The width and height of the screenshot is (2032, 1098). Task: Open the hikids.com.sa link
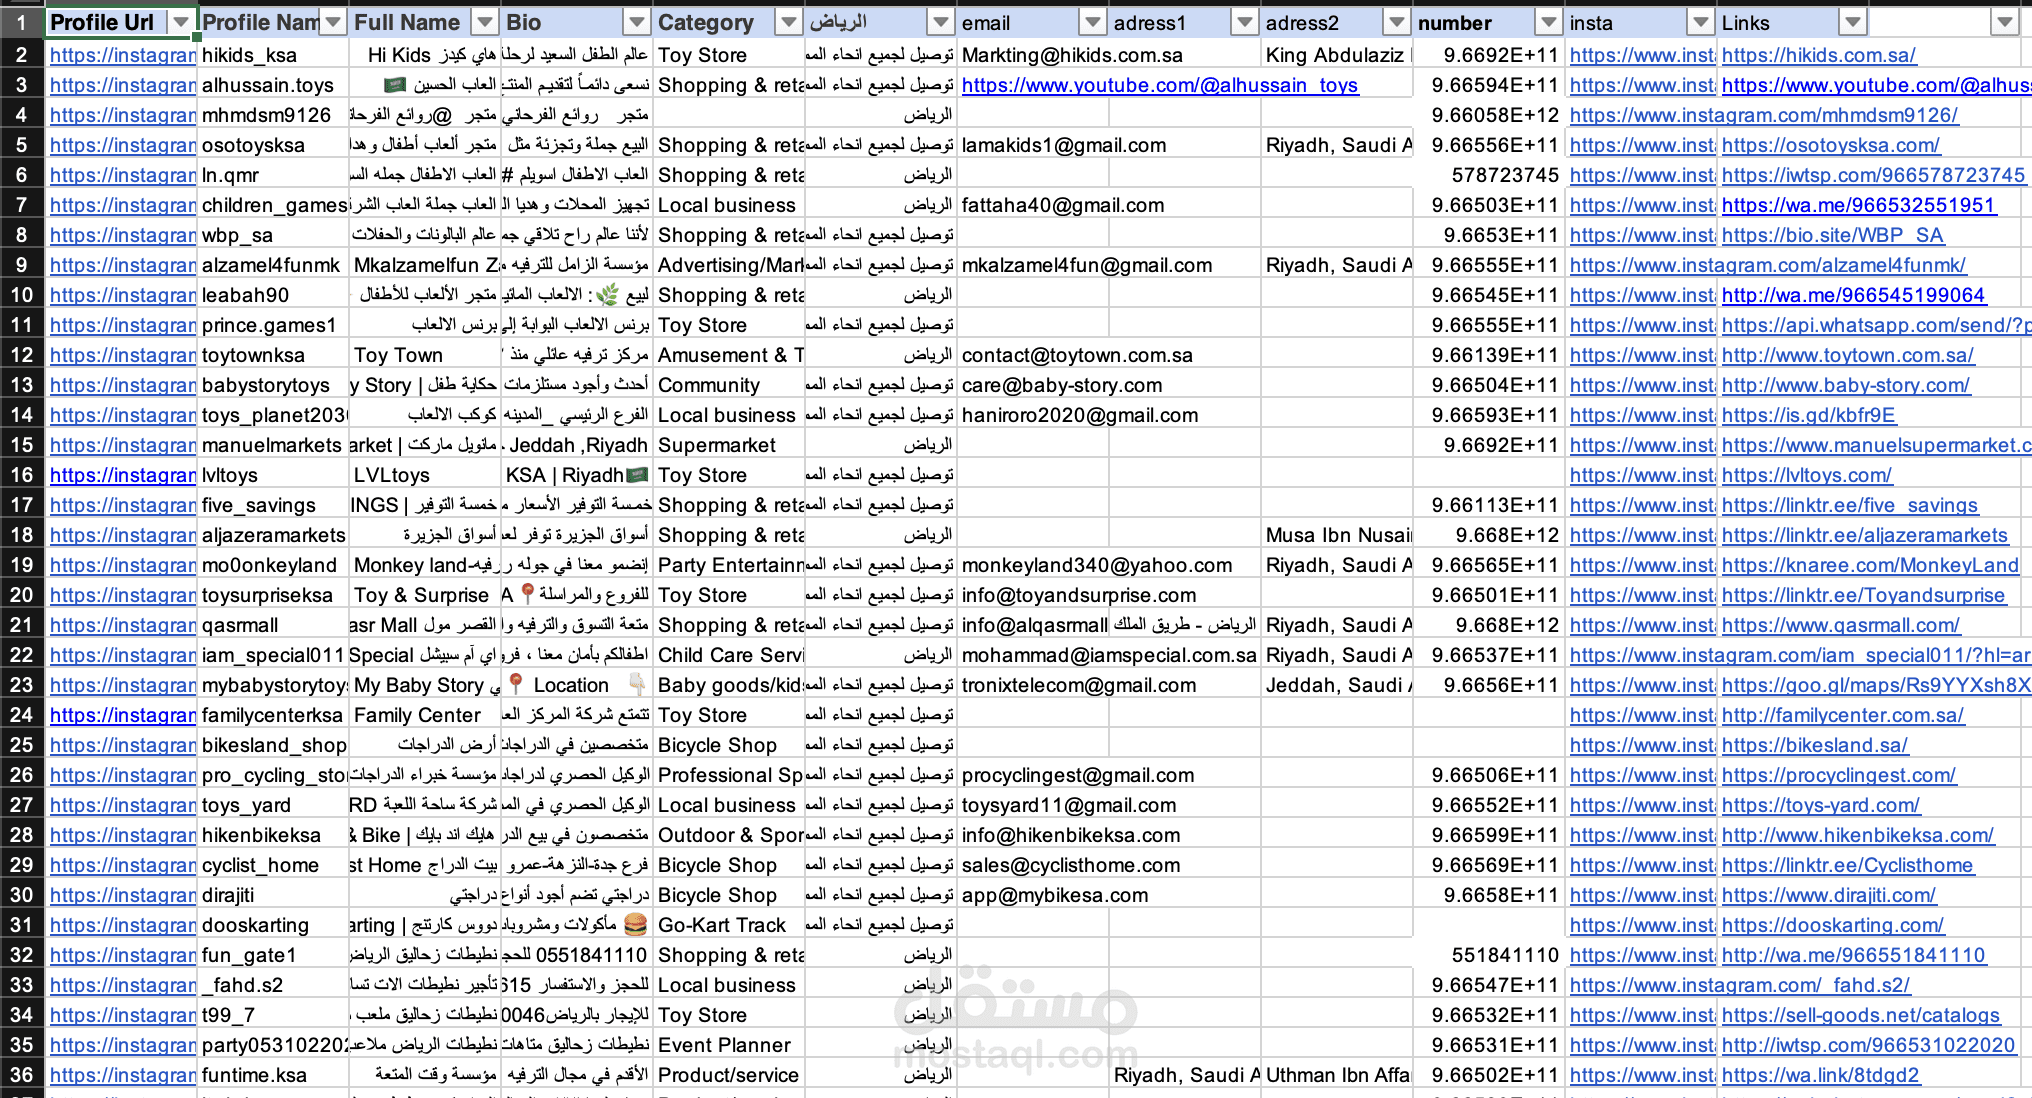click(1819, 55)
